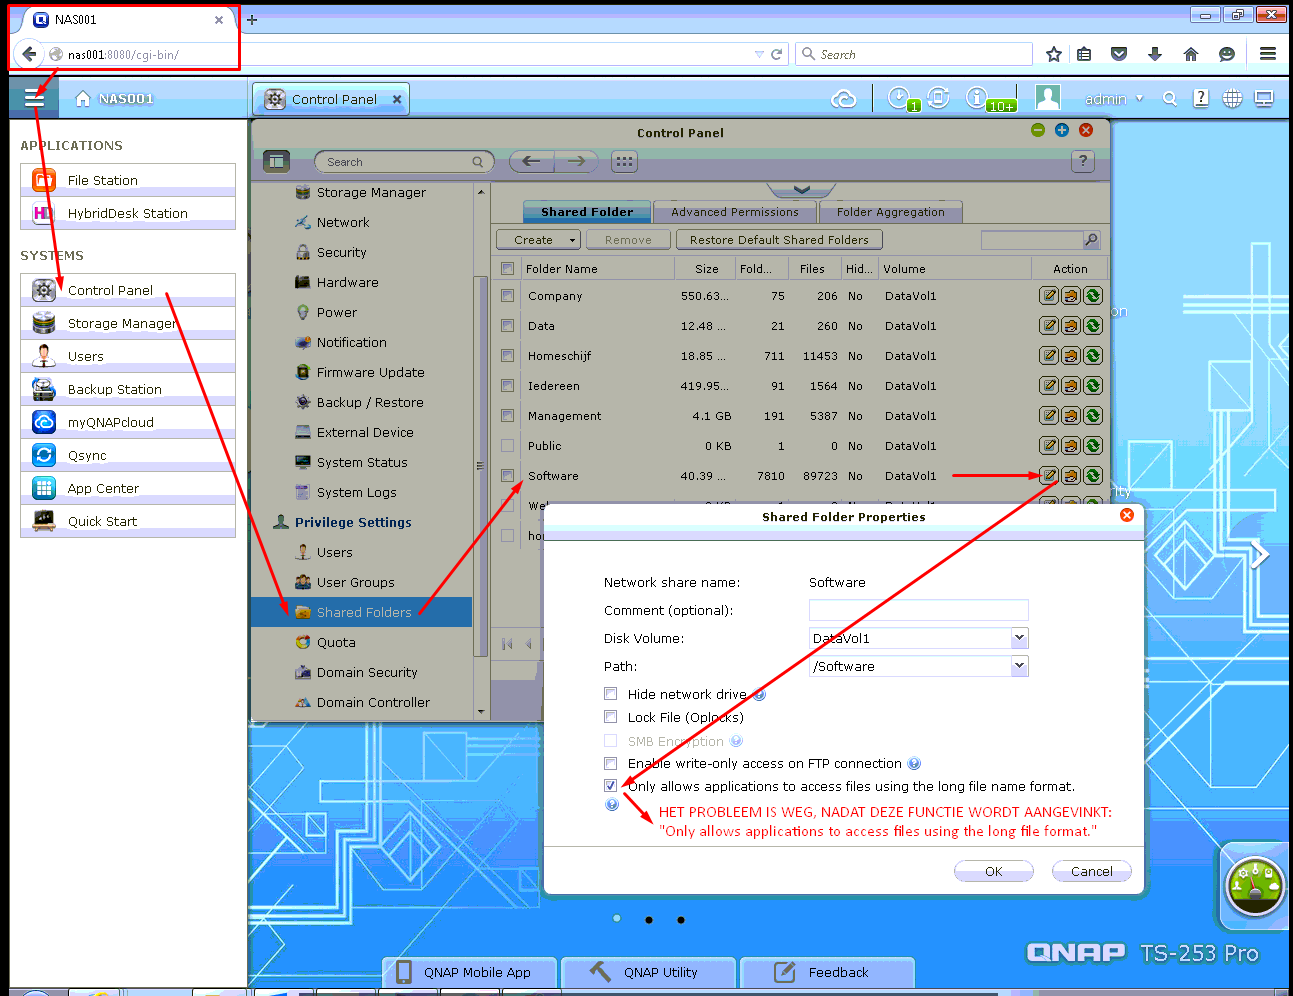Viewport: 1293px width, 996px height.
Task: Open myQNAPcloud in the side menu
Action: pos(128,422)
